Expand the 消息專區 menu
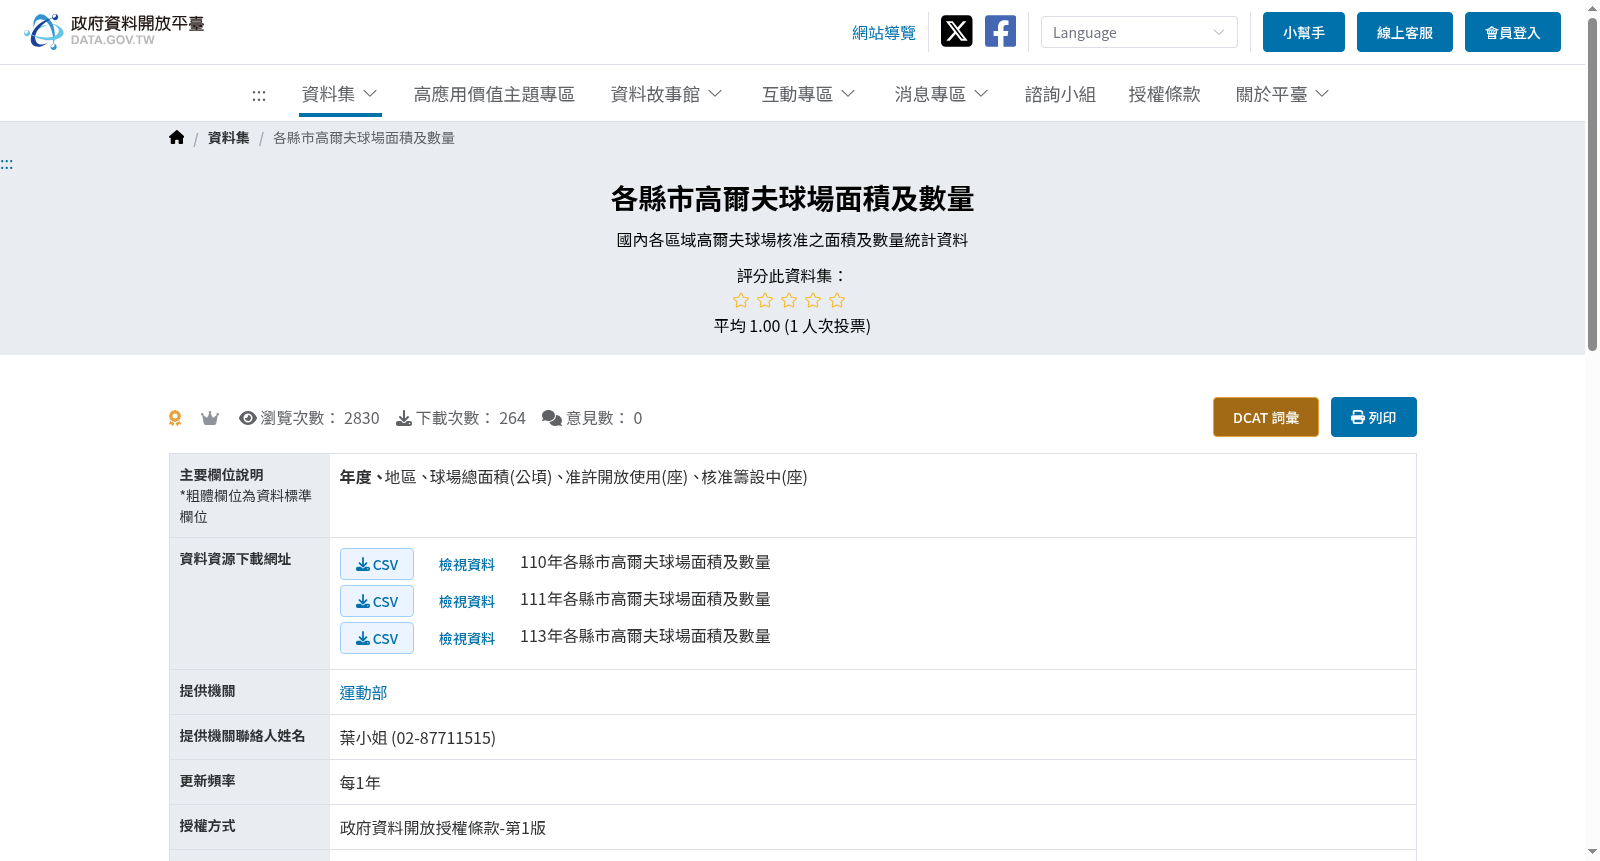This screenshot has height=861, width=1600. click(942, 94)
